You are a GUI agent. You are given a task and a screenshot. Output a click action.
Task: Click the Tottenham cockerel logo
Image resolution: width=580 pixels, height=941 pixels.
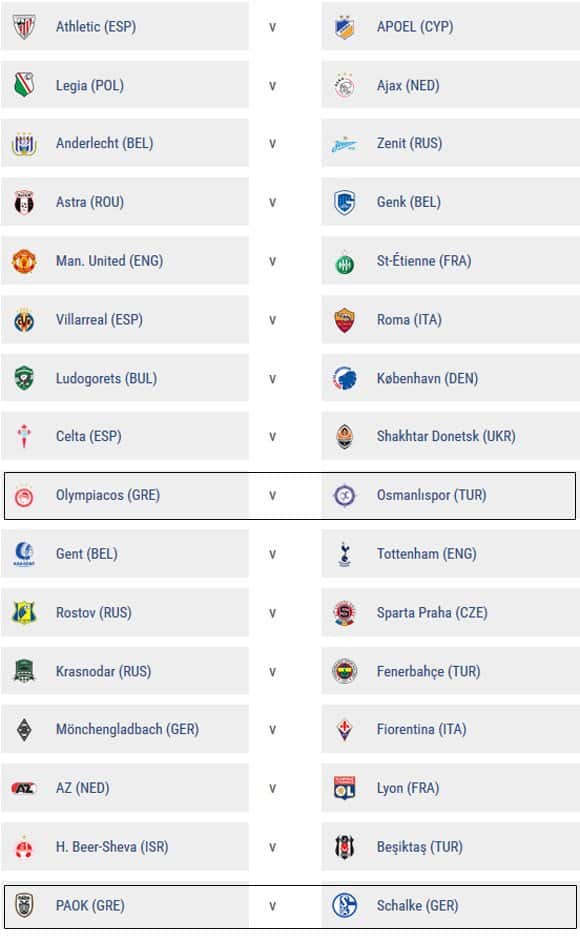(345, 554)
